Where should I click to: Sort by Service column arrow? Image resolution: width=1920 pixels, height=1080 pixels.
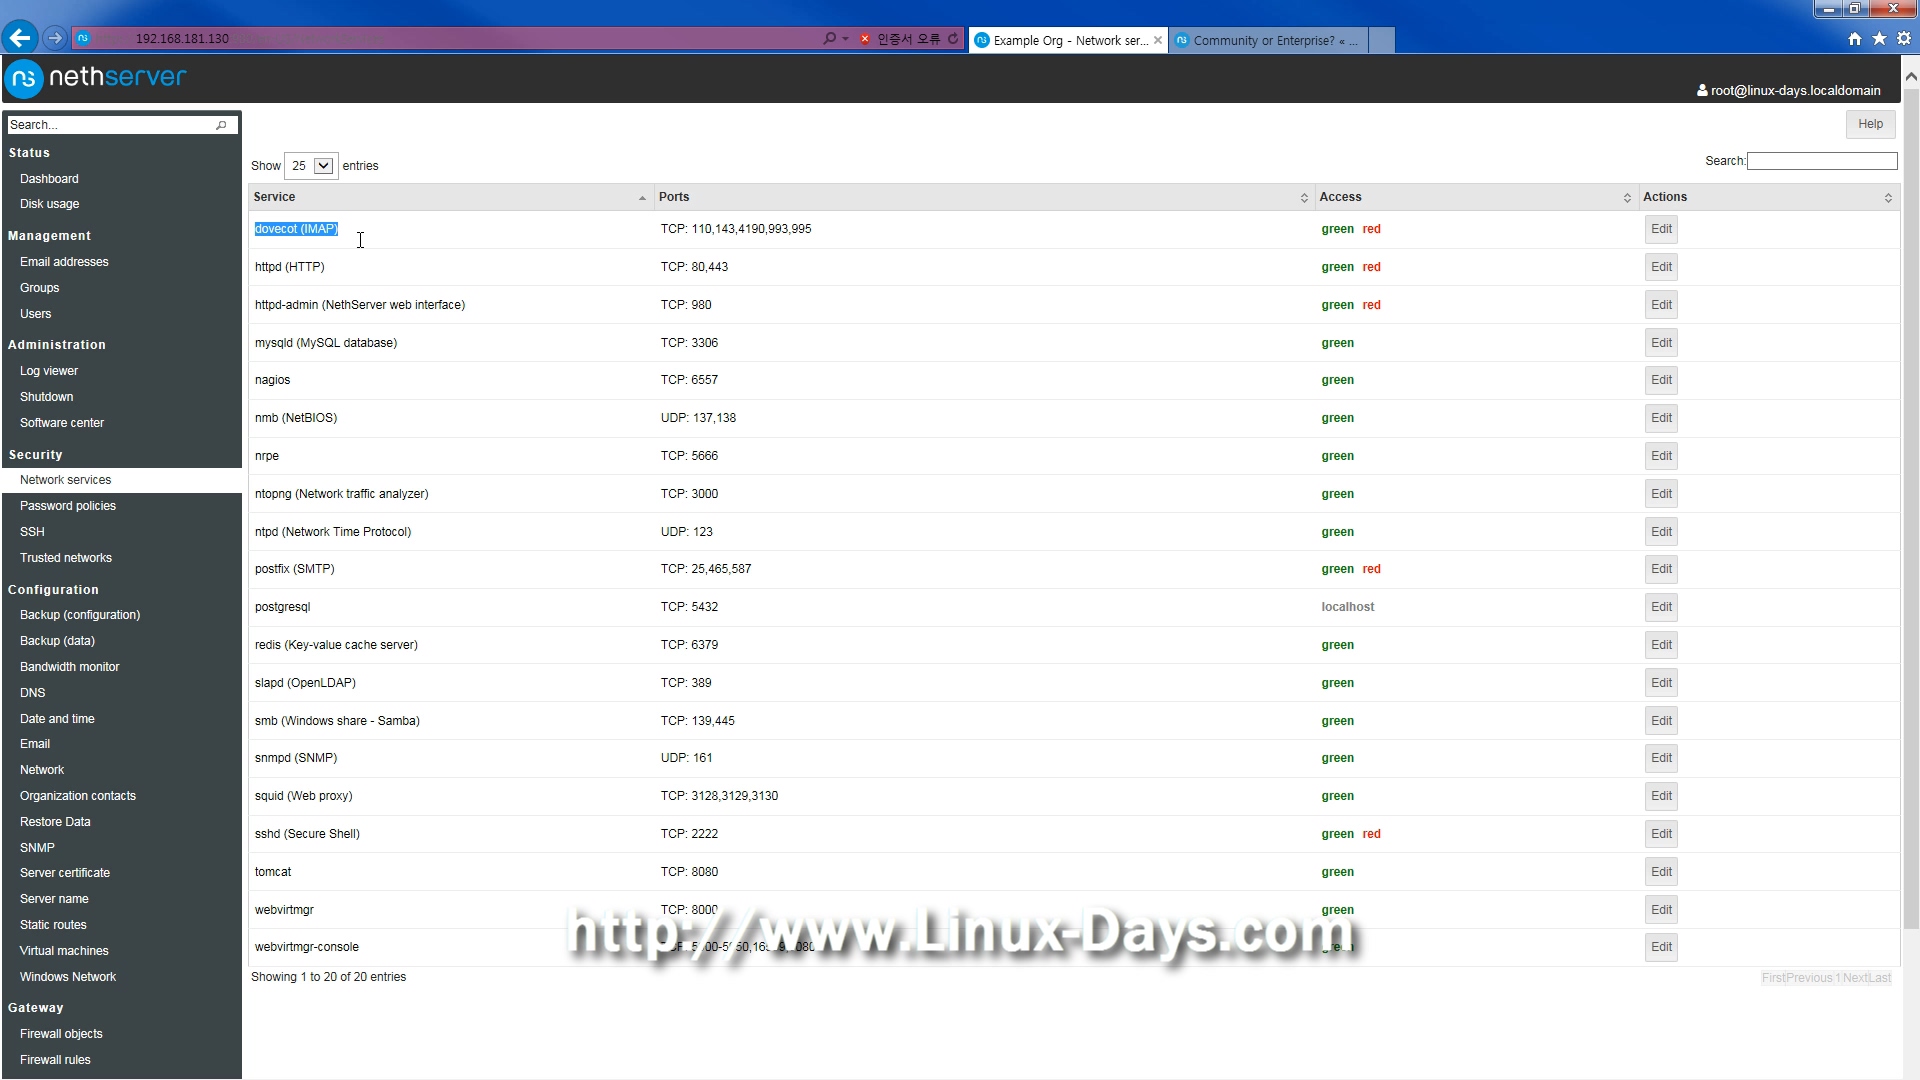642,198
